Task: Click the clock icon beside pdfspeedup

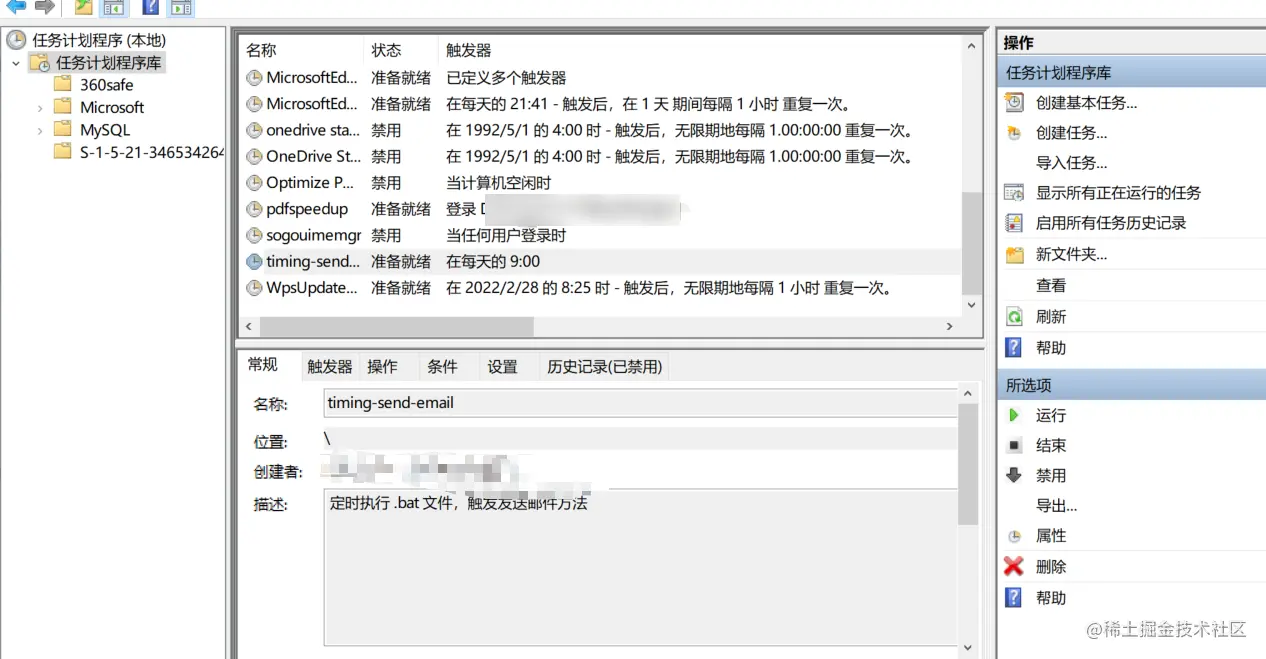Action: point(254,209)
